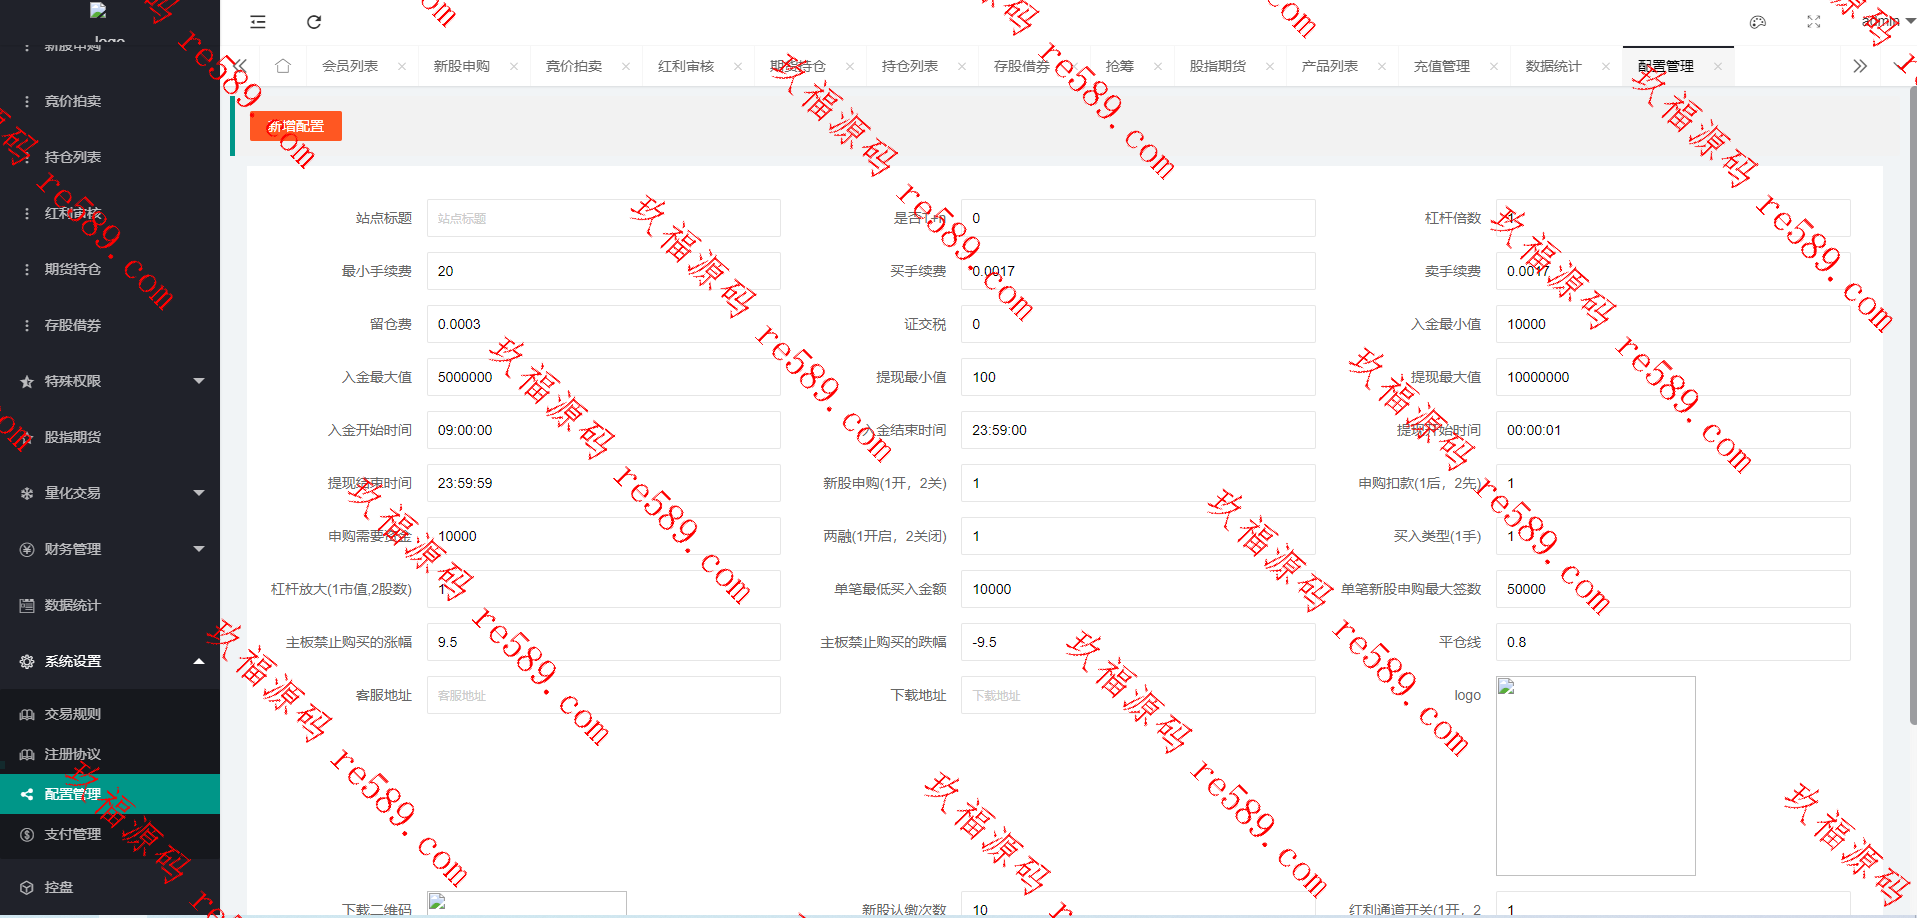Close the 股指期货 tab
1917x918 pixels.
pos(1270,67)
